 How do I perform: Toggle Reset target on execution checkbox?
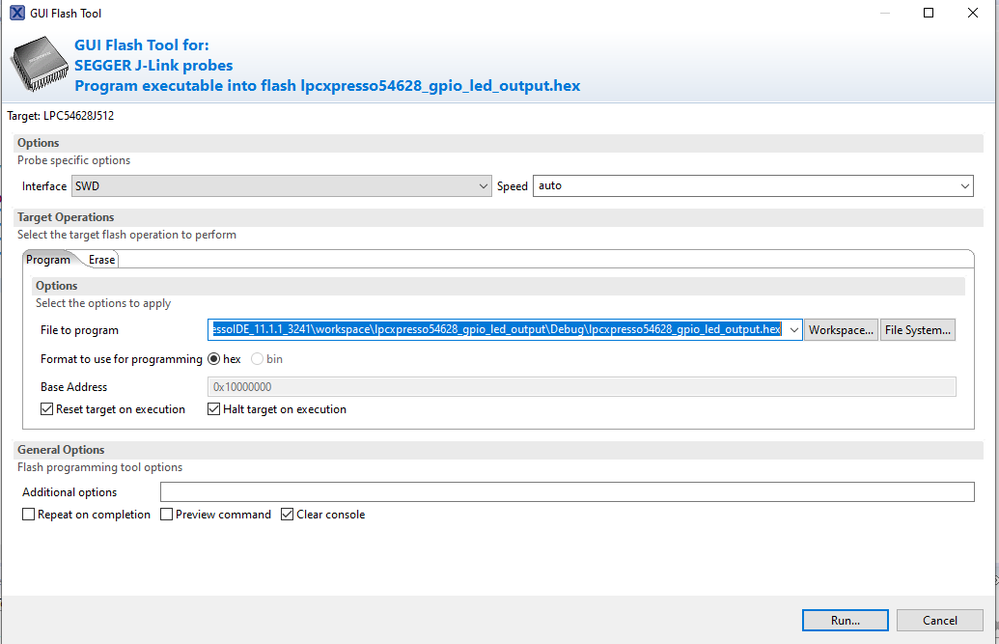(x=47, y=409)
